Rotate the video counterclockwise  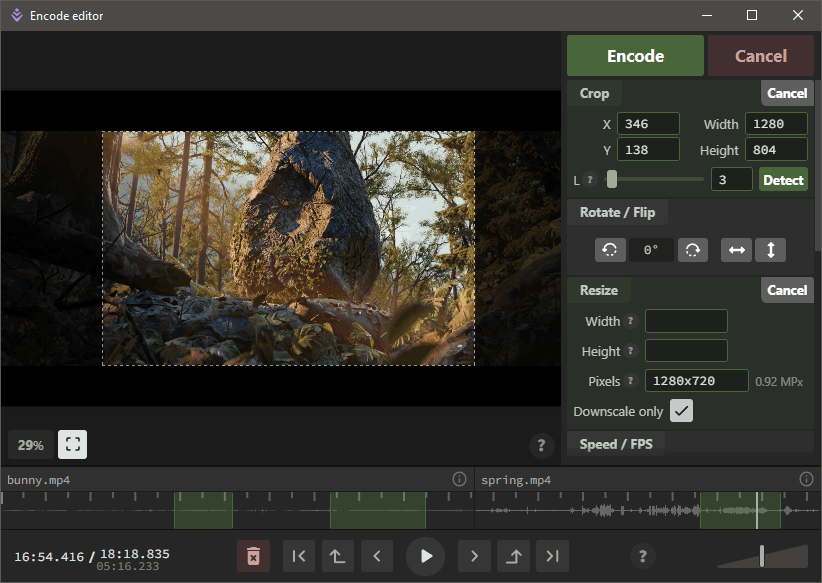coord(610,250)
